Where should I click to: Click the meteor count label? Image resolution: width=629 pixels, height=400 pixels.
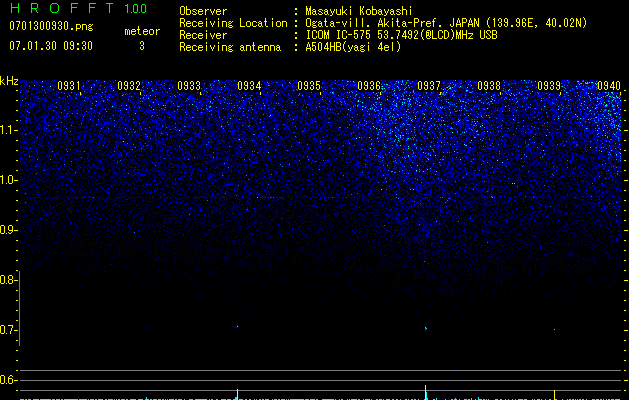coord(142,31)
